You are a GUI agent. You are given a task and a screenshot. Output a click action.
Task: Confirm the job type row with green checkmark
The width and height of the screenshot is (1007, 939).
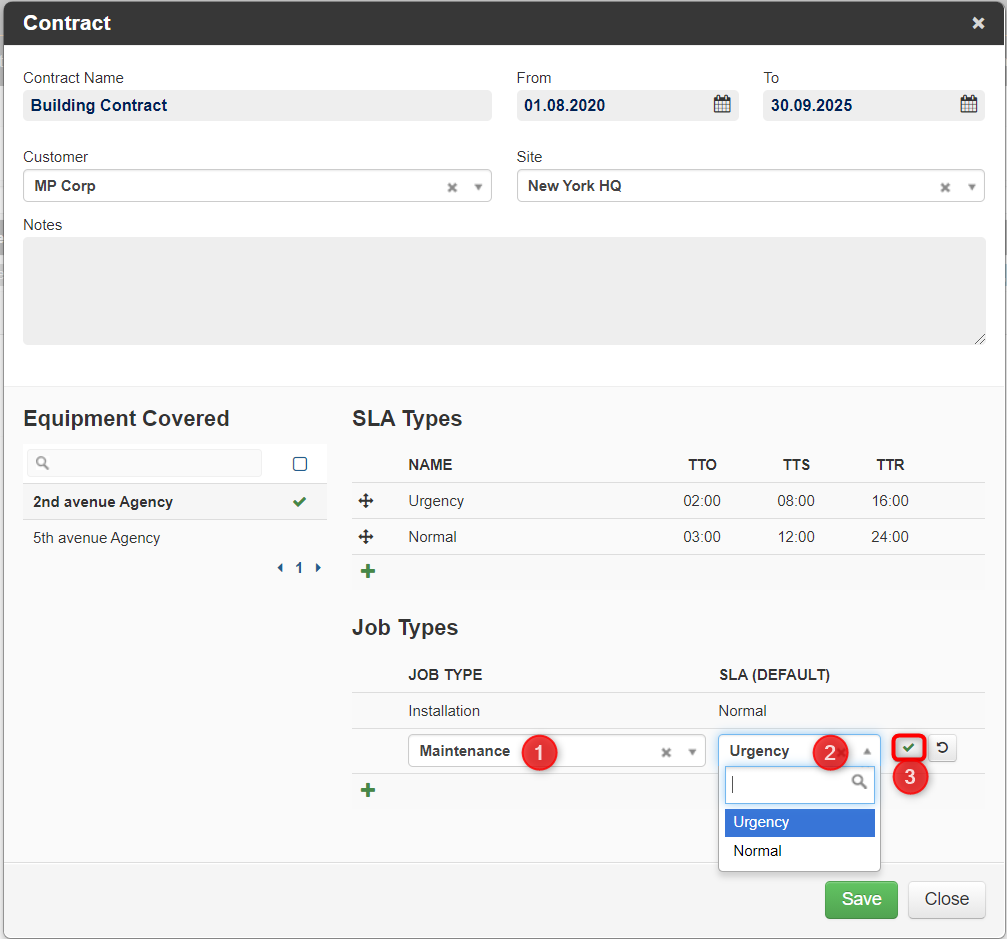pyautogui.click(x=908, y=748)
